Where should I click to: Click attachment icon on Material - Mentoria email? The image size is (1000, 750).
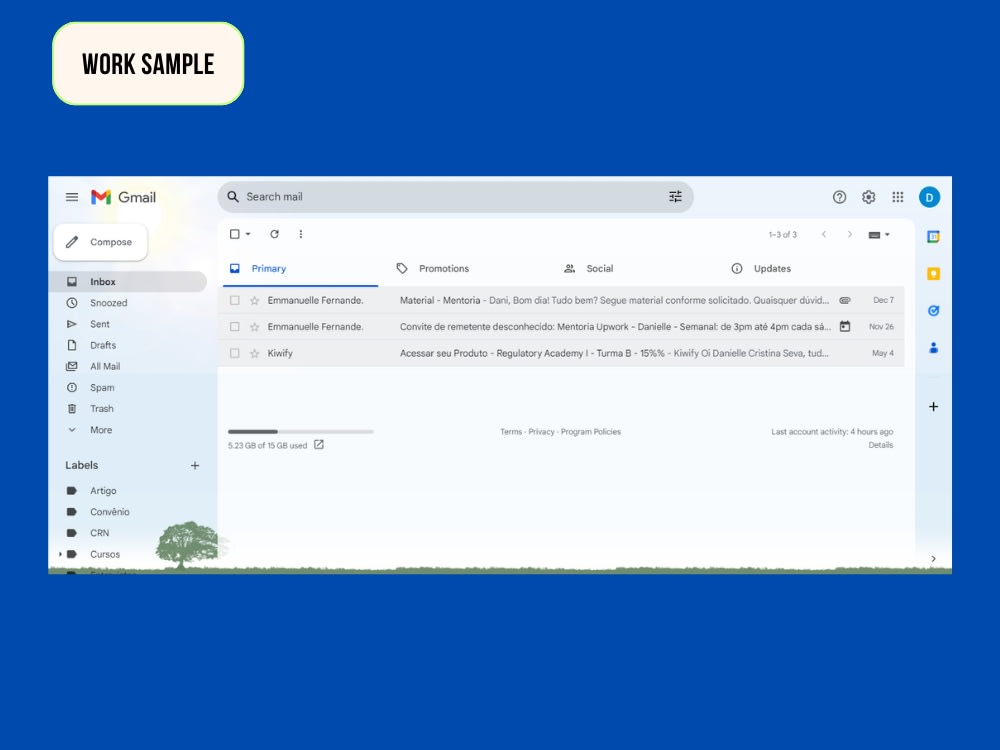pos(844,300)
